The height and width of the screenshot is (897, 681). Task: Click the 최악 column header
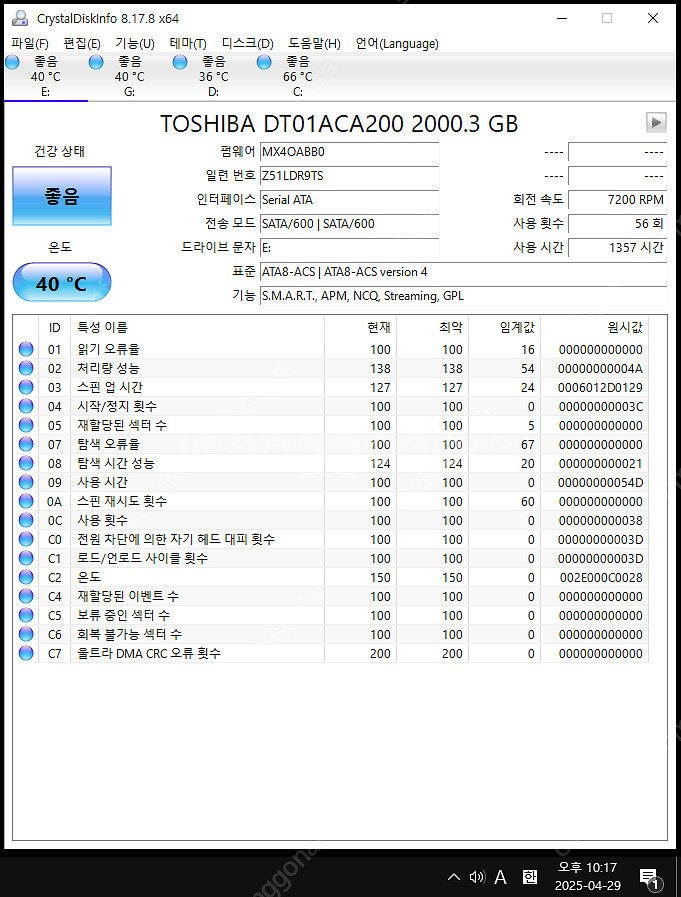tap(433, 328)
